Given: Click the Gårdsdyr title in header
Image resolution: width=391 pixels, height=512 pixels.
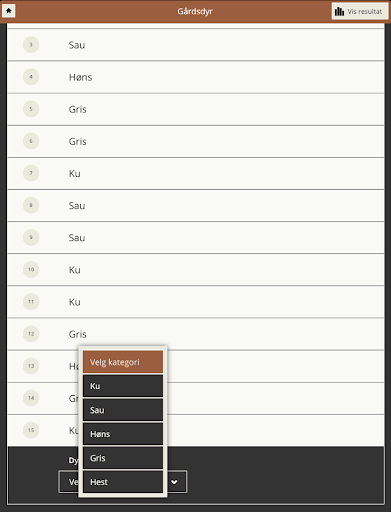Looking at the screenshot, I should [195, 11].
